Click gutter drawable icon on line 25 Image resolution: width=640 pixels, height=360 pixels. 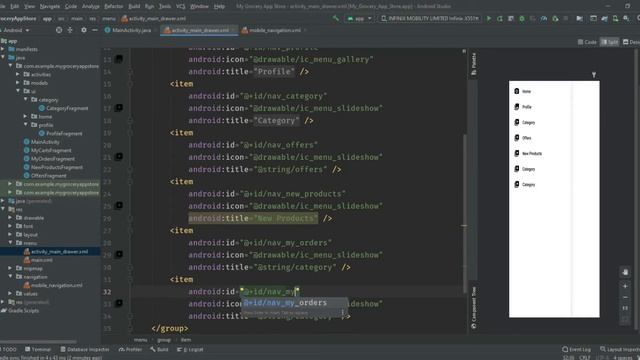pos(119,205)
